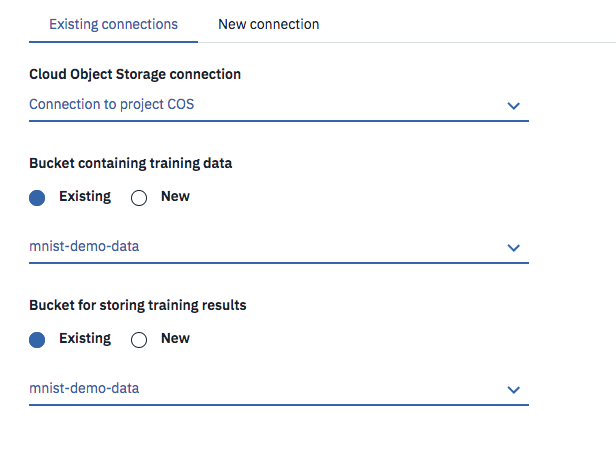Select New radio for training data bucket
This screenshot has width=616, height=460.
point(139,198)
